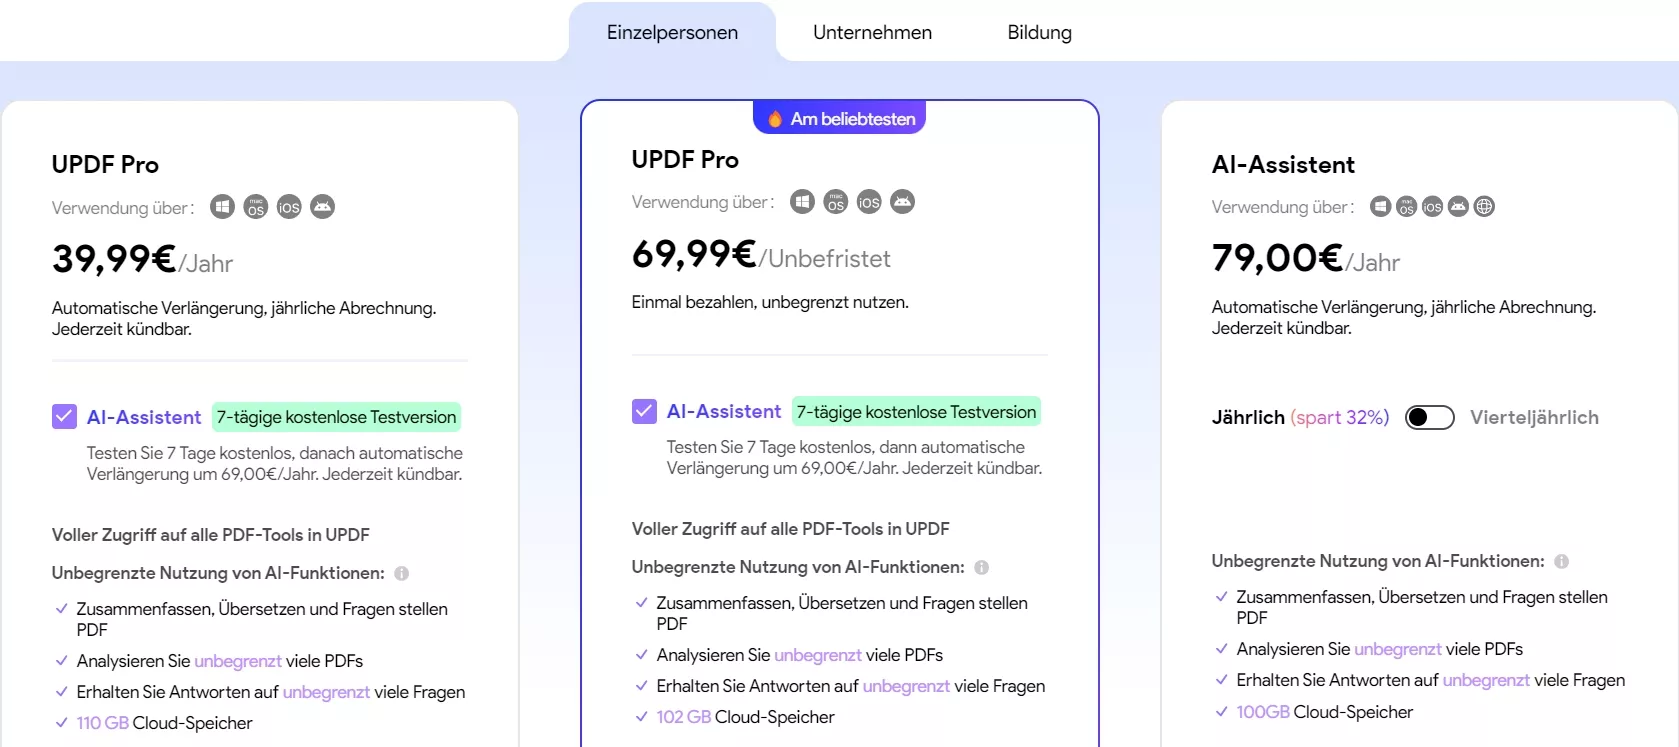The width and height of the screenshot is (1679, 747).
Task: Click info icon in the 69,99€ plan
Action: [982, 568]
